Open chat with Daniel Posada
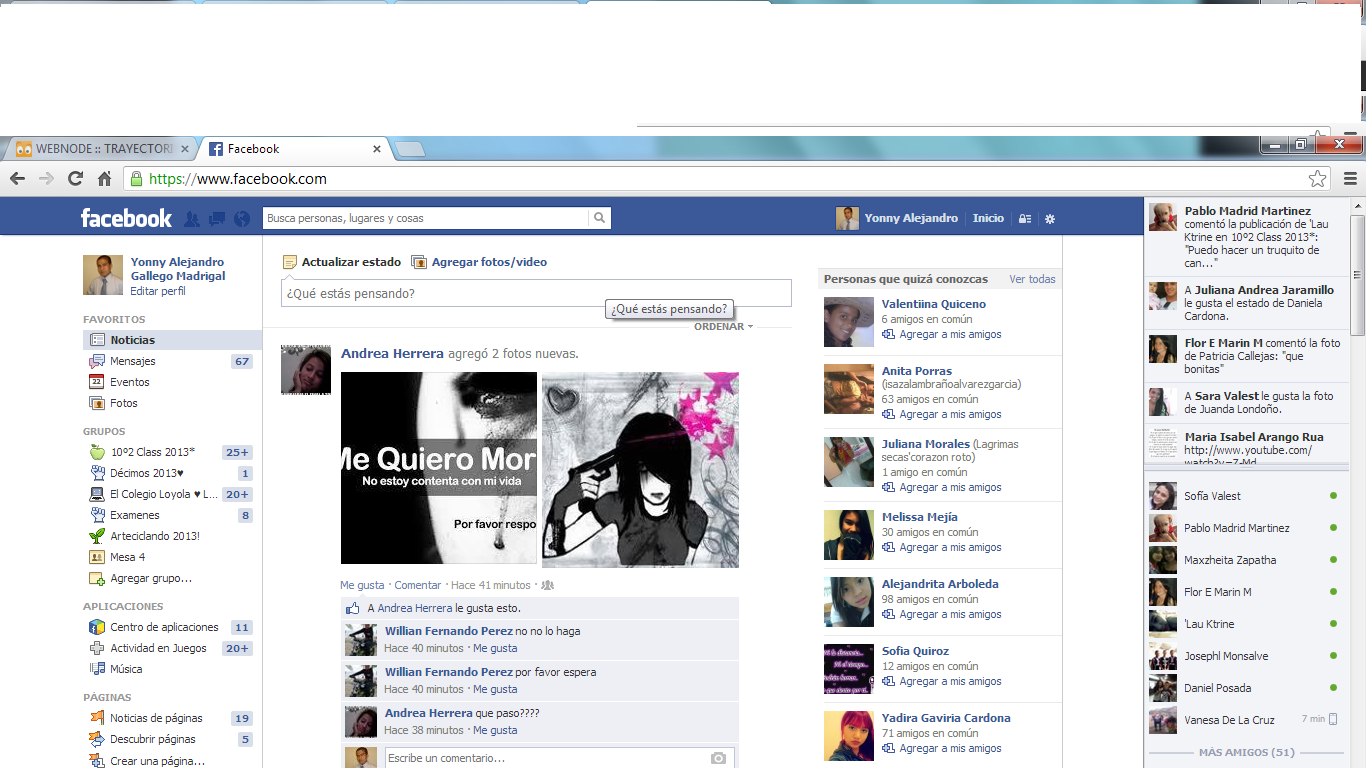Viewport: 1366px width, 768px height. [x=1245, y=688]
